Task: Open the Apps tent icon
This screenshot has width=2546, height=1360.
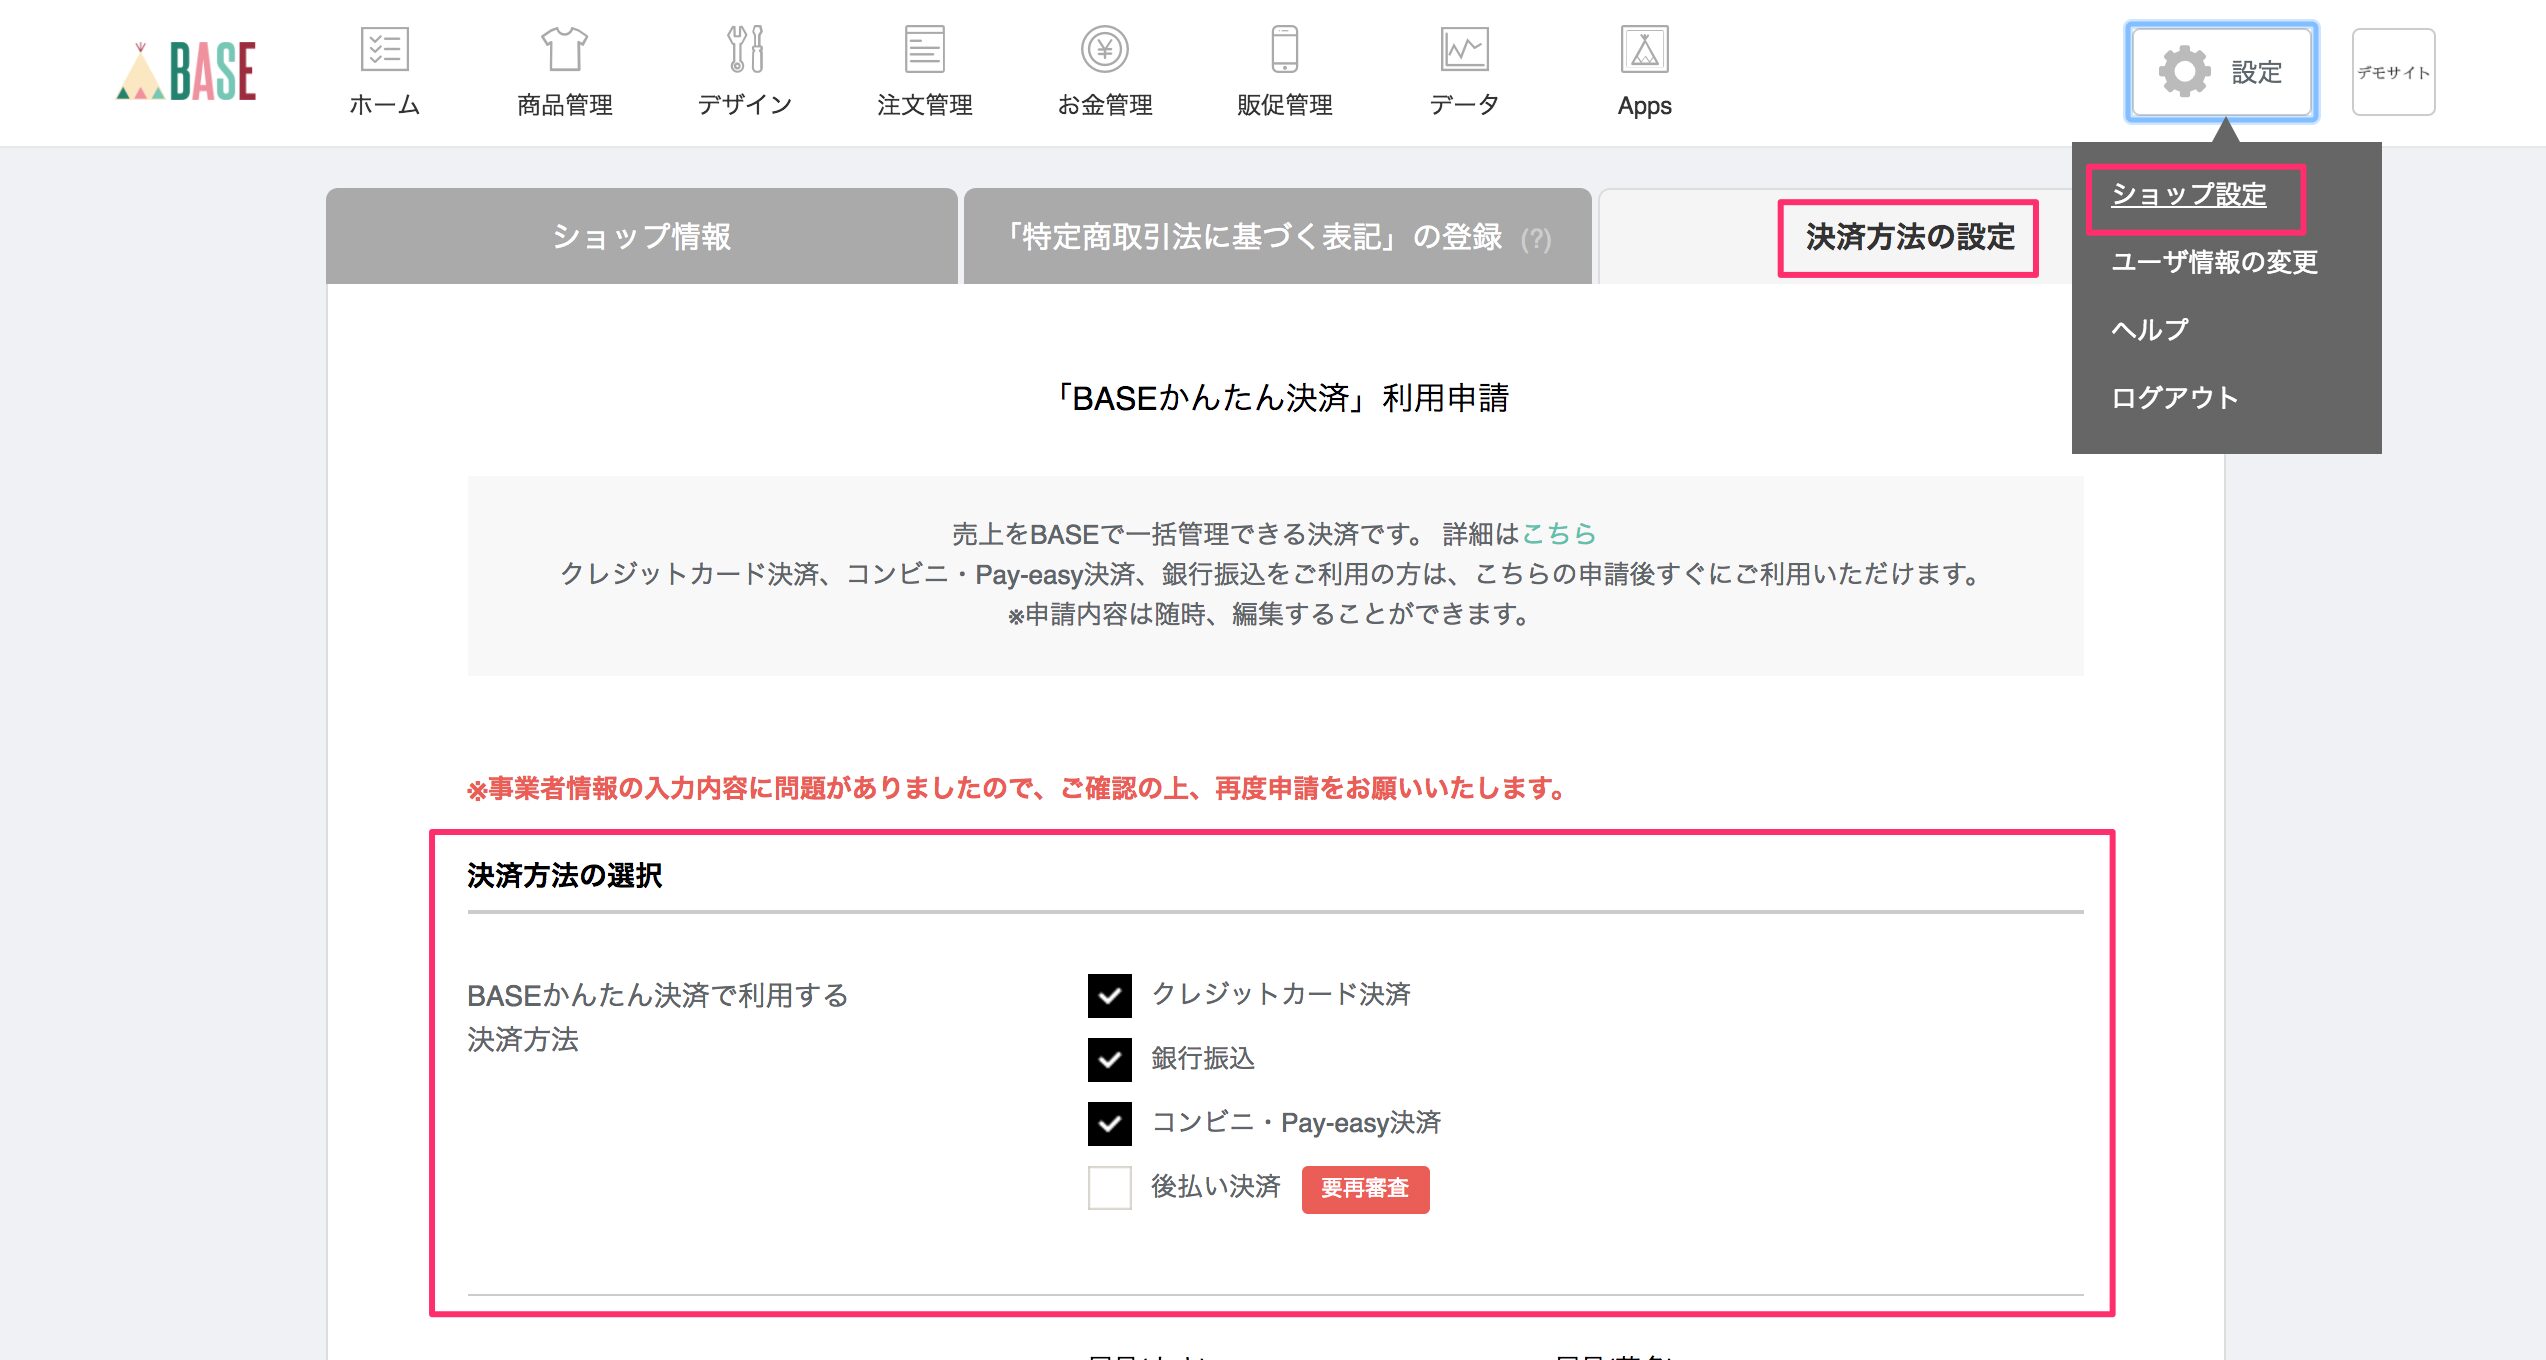Action: coord(1644,50)
